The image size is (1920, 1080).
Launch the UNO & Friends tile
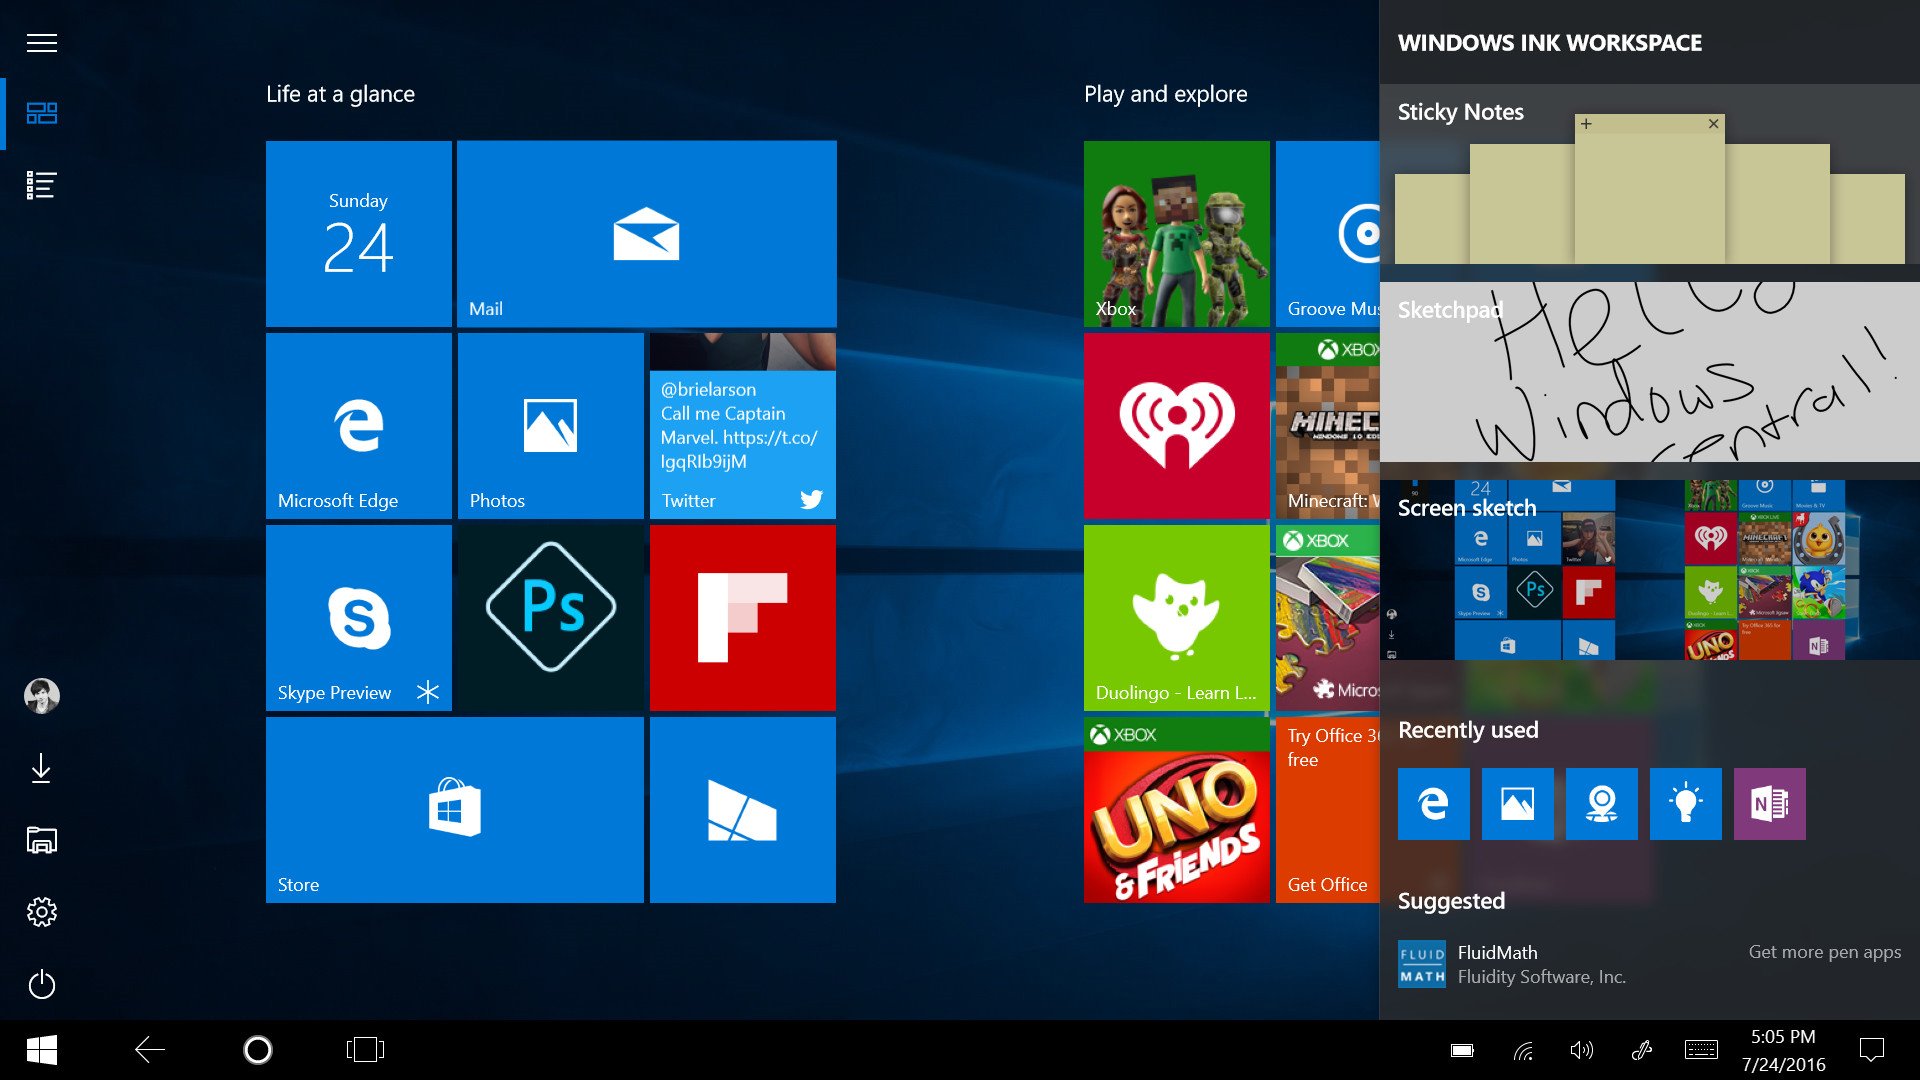[x=1177, y=810]
